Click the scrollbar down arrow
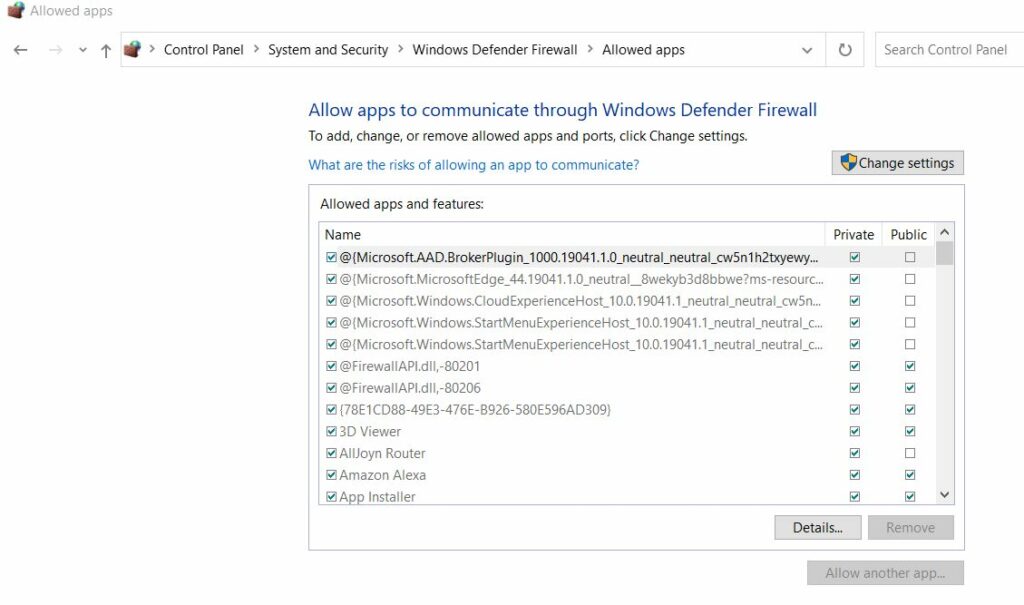The width and height of the screenshot is (1024, 605). point(942,493)
